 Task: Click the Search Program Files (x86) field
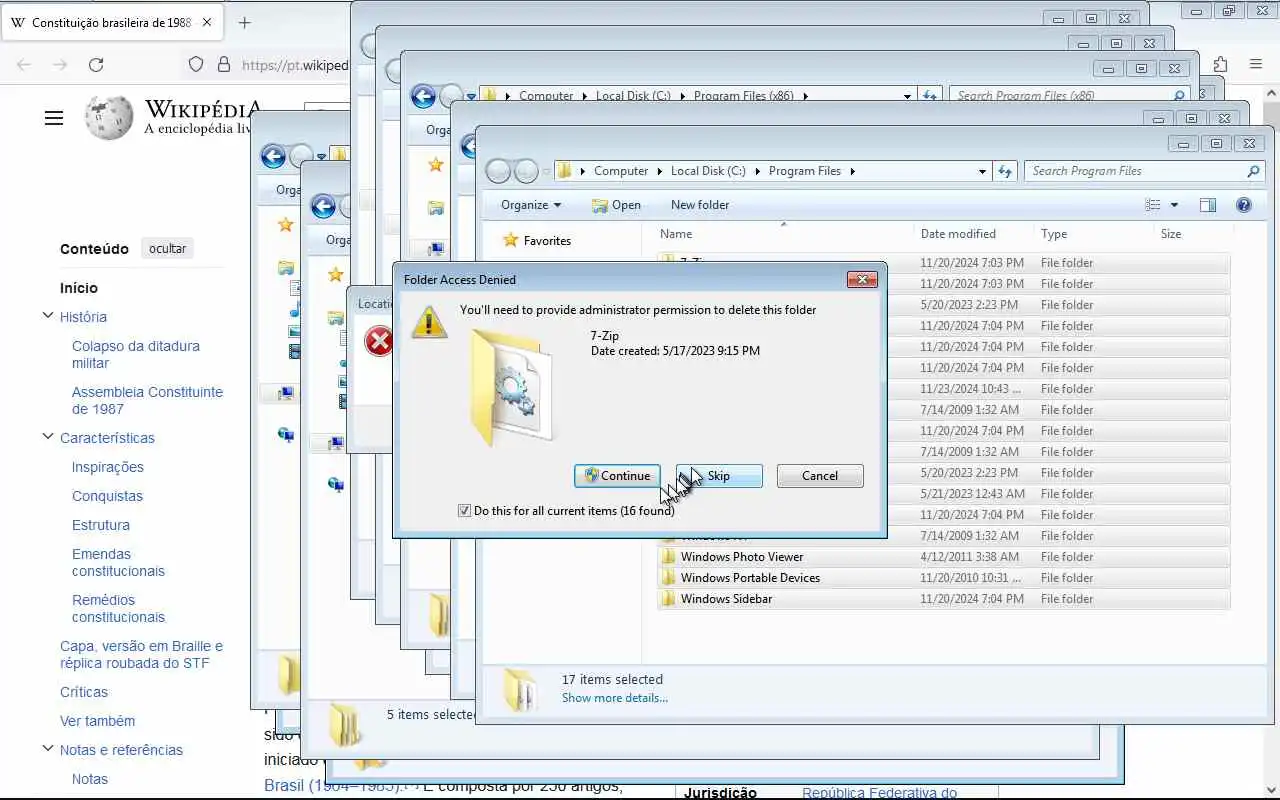point(1068,96)
